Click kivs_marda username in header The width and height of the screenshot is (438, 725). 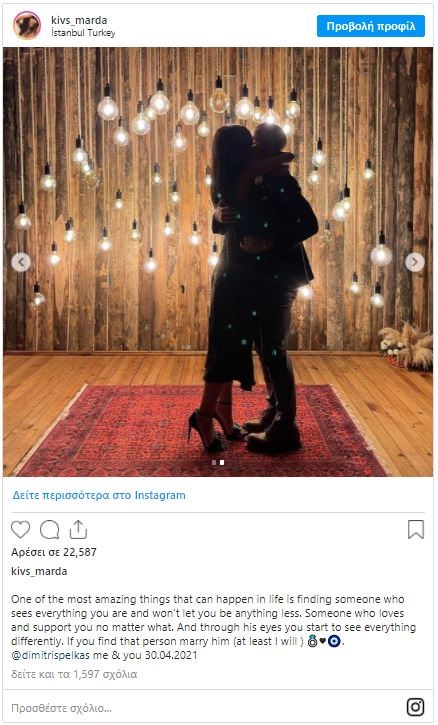point(79,20)
